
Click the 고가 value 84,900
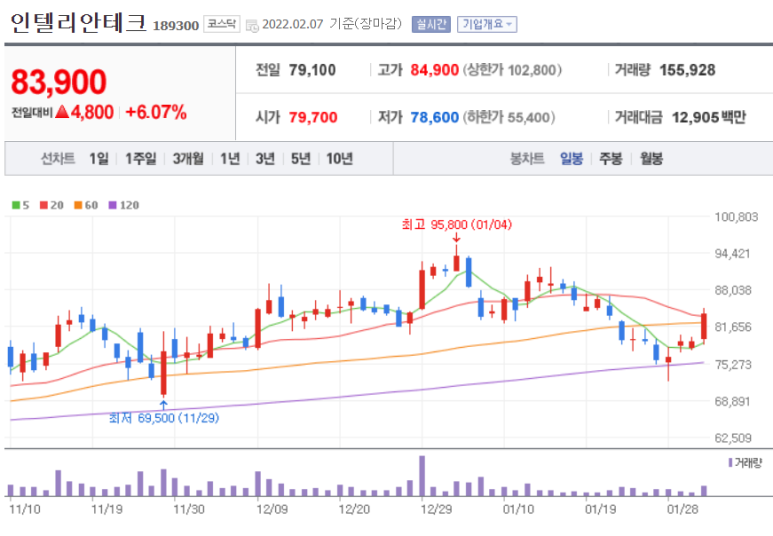(434, 70)
